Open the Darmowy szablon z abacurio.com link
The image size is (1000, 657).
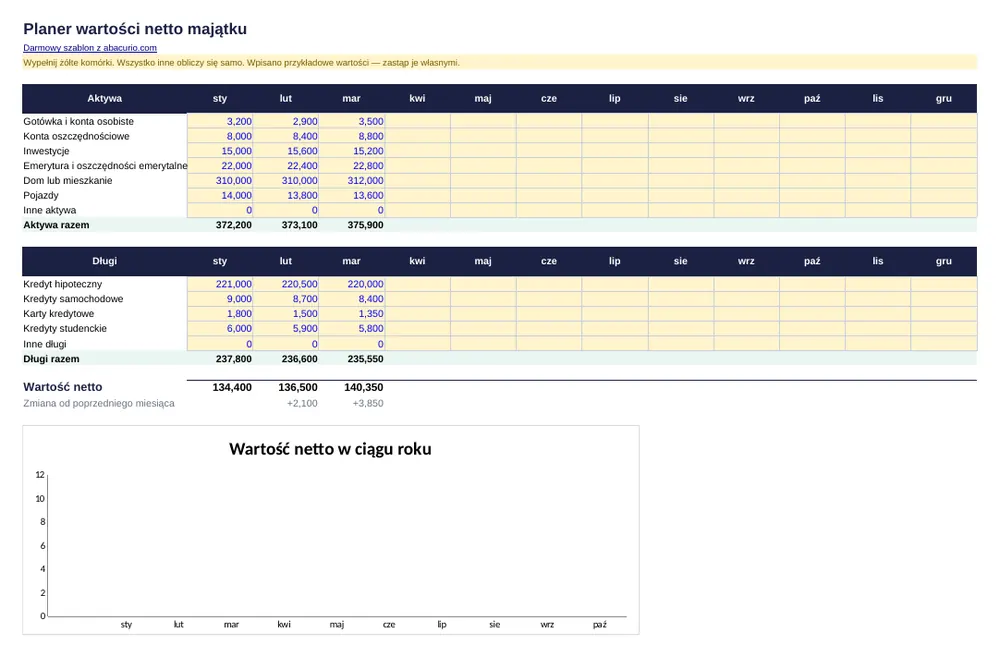pyautogui.click(x=90, y=48)
